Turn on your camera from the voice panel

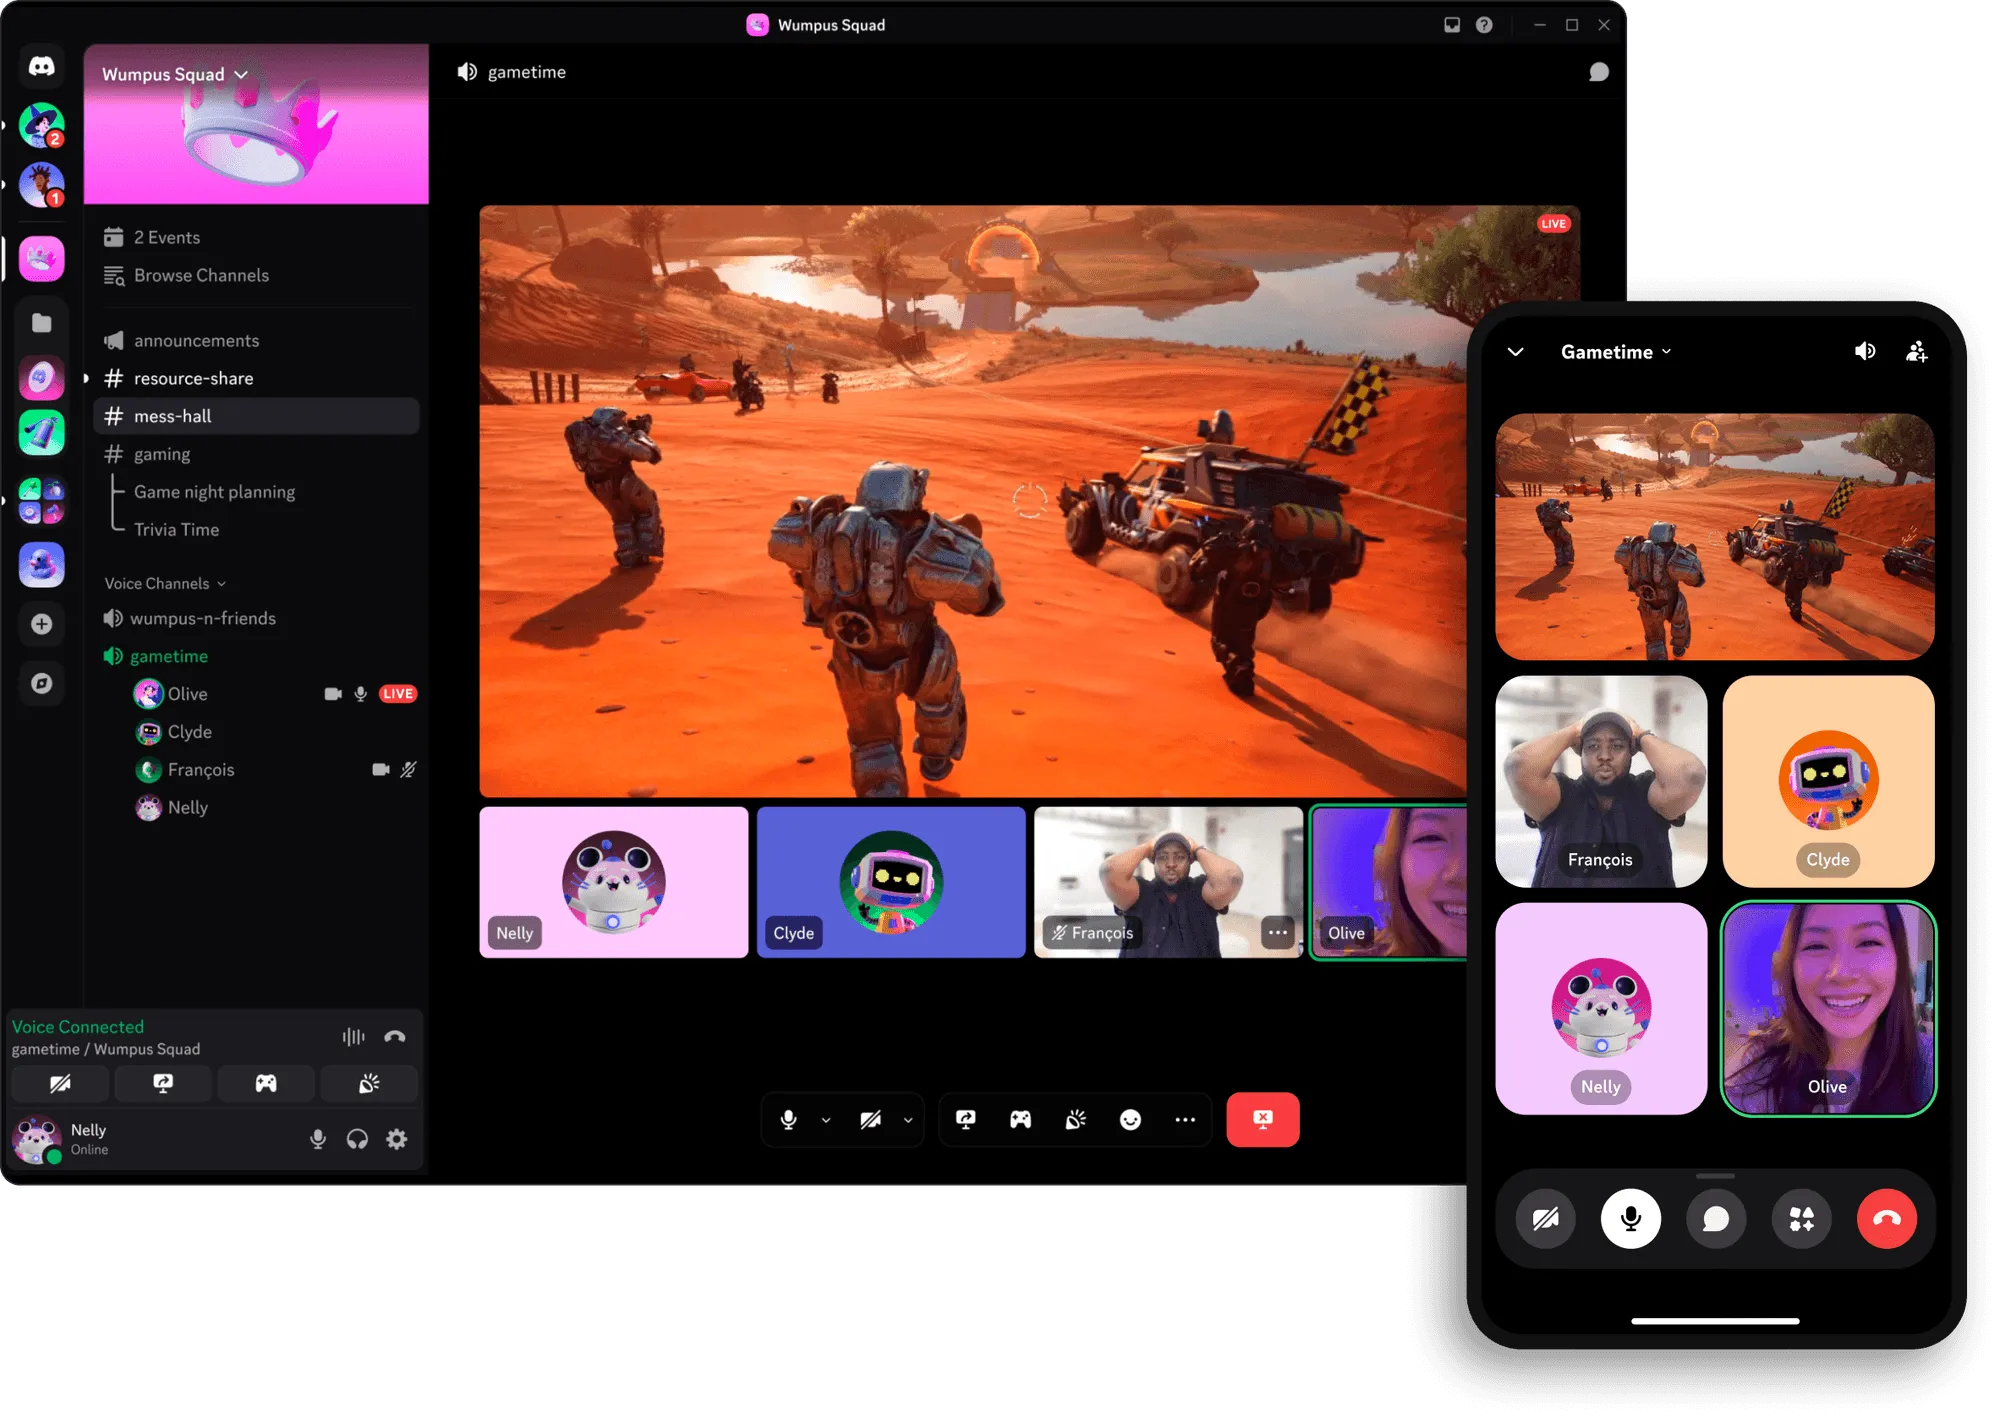click(x=60, y=1083)
